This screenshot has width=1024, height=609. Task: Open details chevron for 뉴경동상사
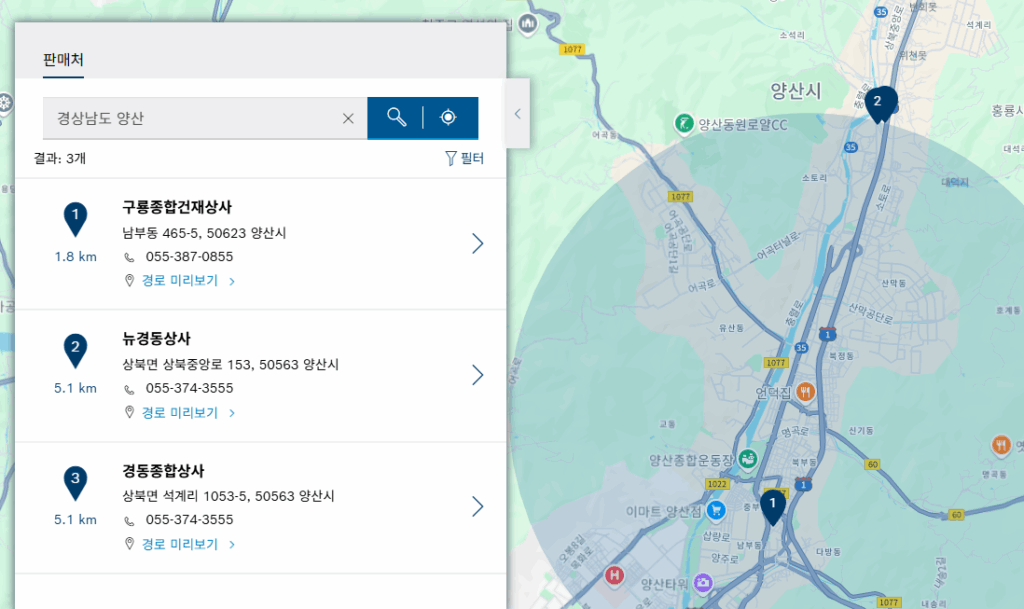pos(477,375)
